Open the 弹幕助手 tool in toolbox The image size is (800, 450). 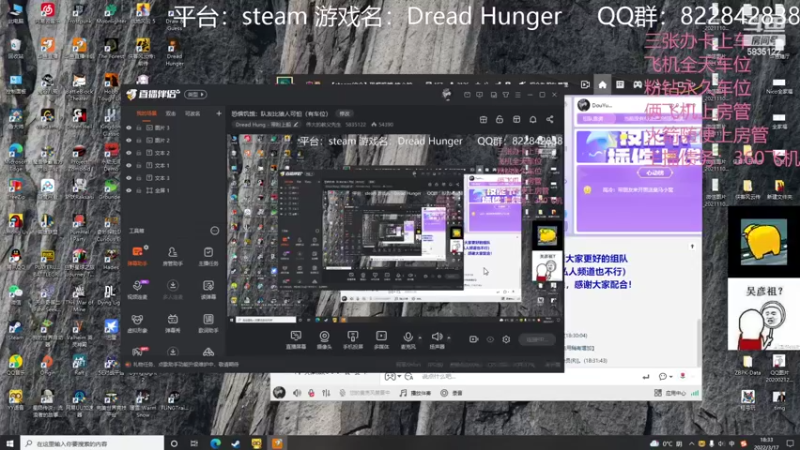click(137, 256)
